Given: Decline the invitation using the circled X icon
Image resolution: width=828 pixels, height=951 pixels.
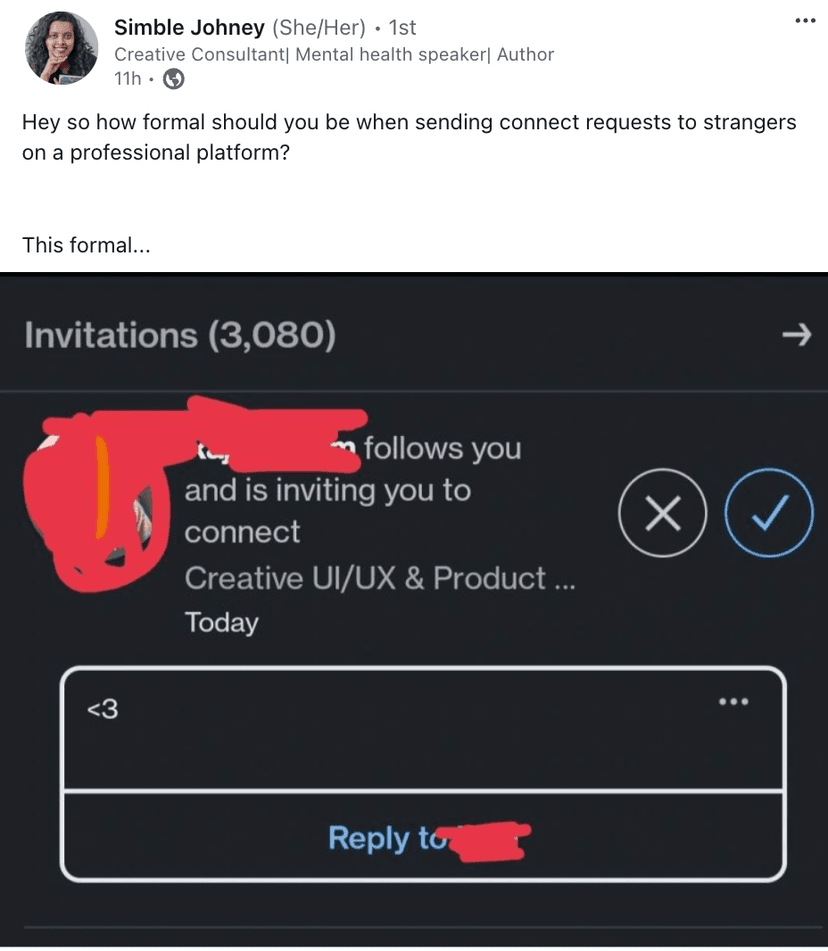Looking at the screenshot, I should [662, 512].
